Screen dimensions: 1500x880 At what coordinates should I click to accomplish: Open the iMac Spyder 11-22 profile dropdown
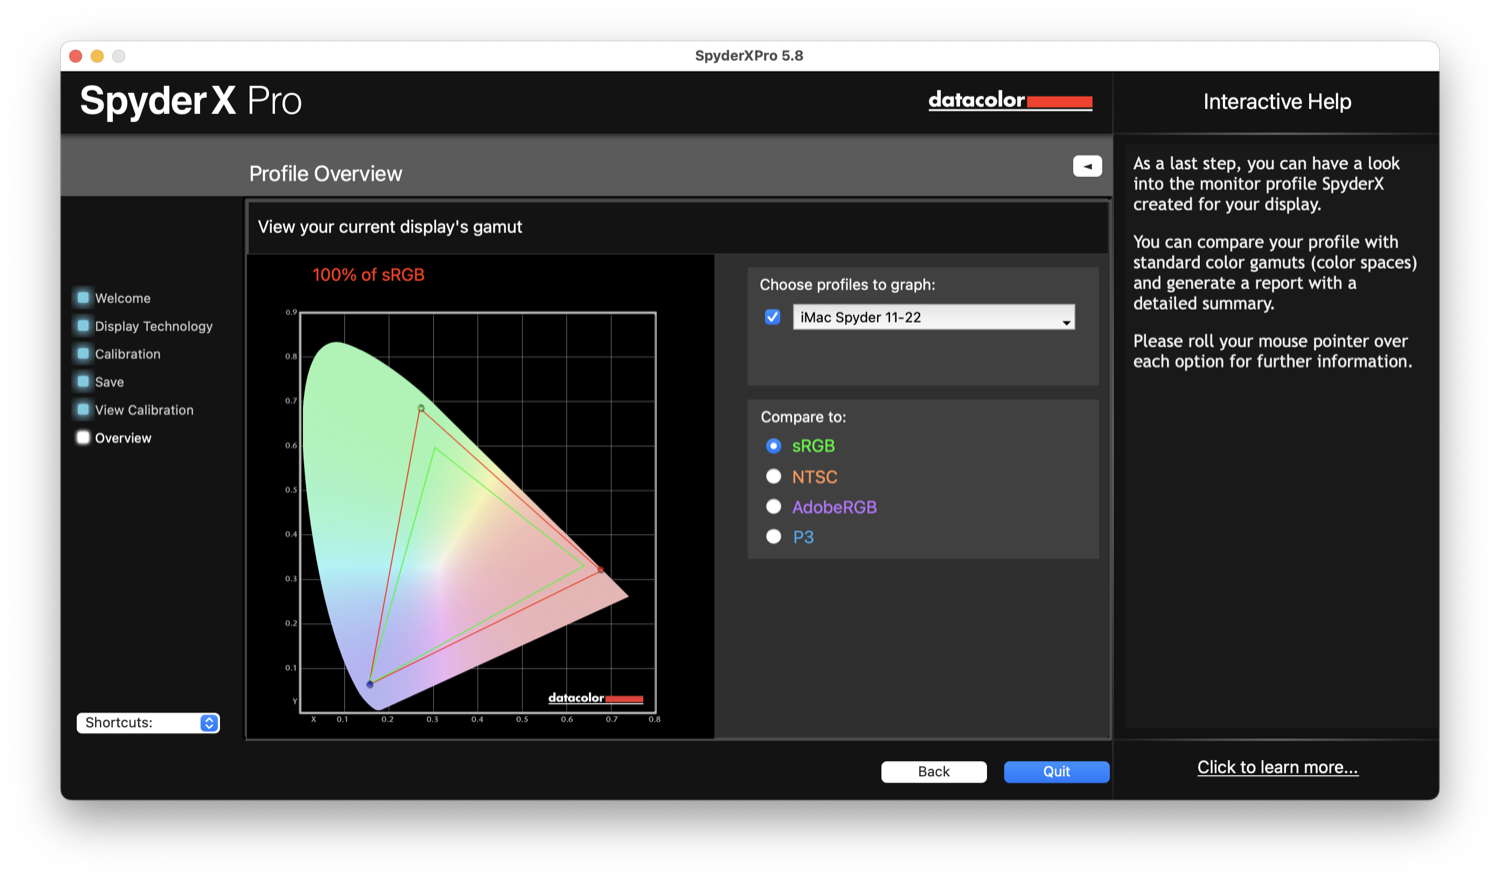[x=934, y=317]
